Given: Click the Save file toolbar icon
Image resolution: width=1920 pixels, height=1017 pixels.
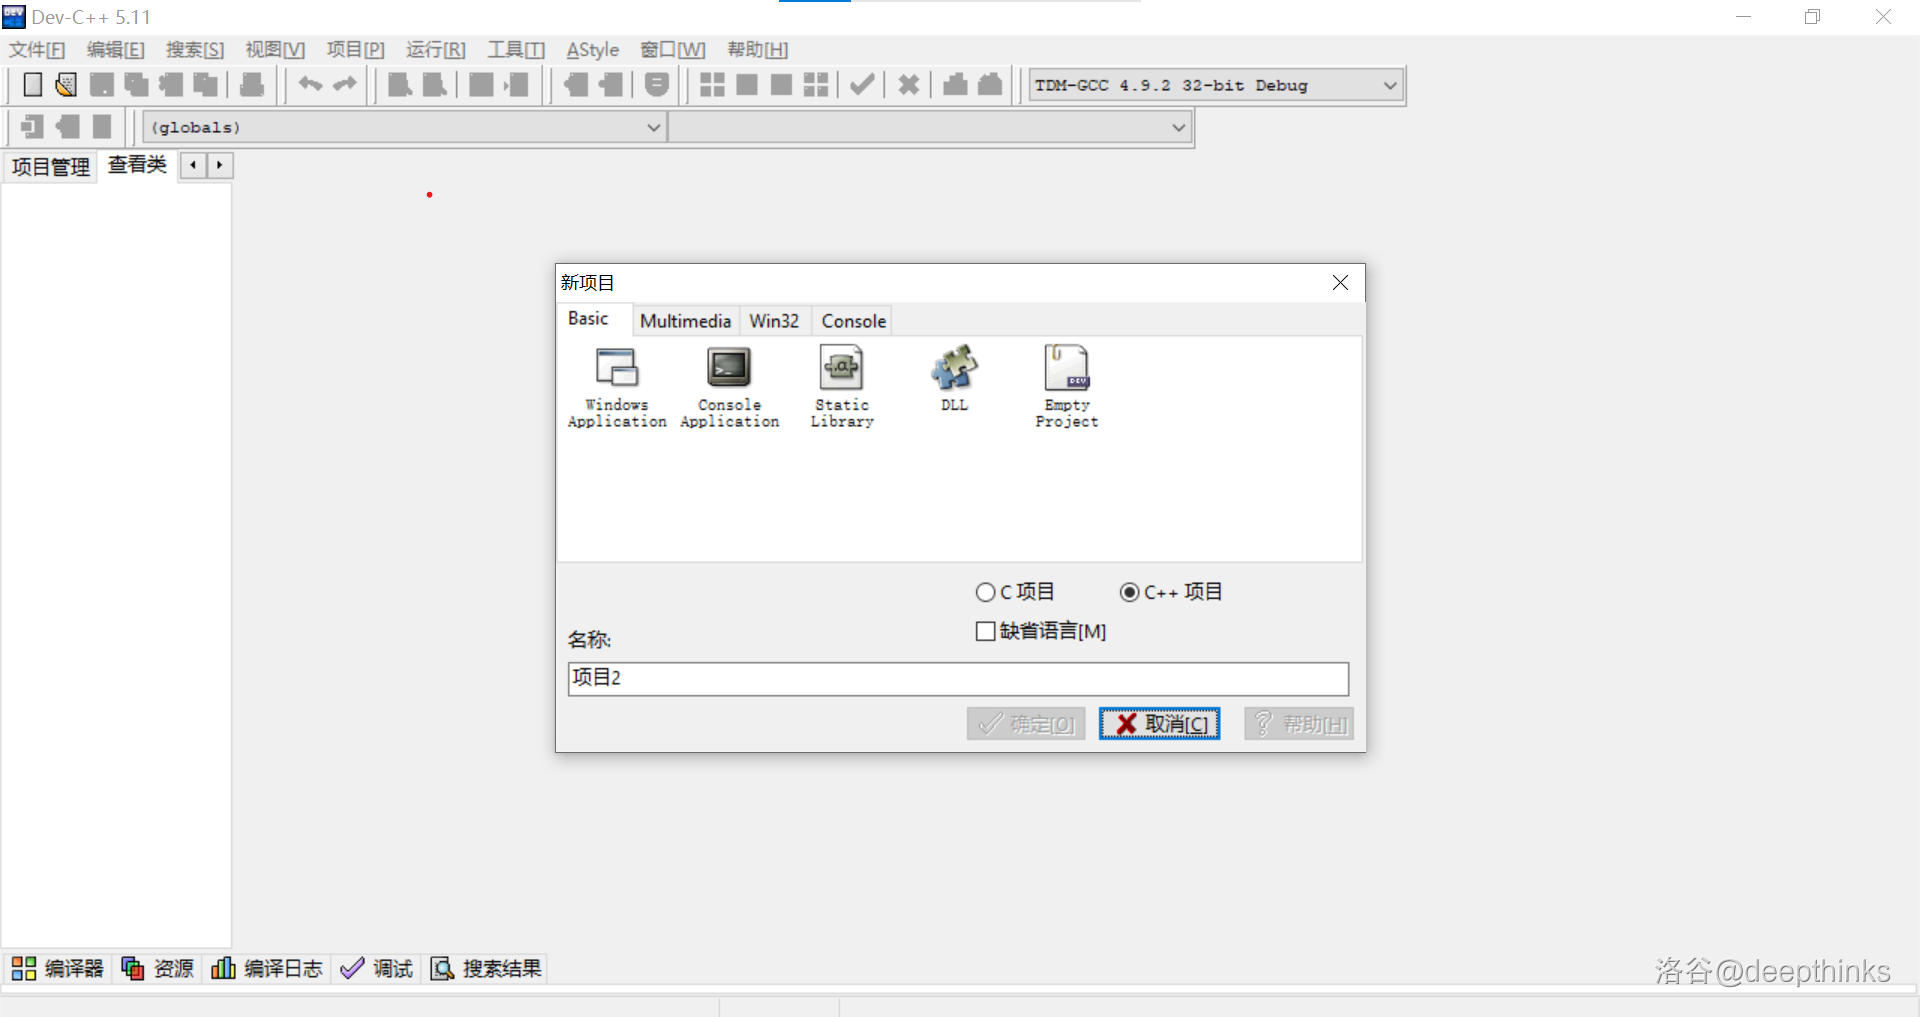Looking at the screenshot, I should [x=101, y=85].
